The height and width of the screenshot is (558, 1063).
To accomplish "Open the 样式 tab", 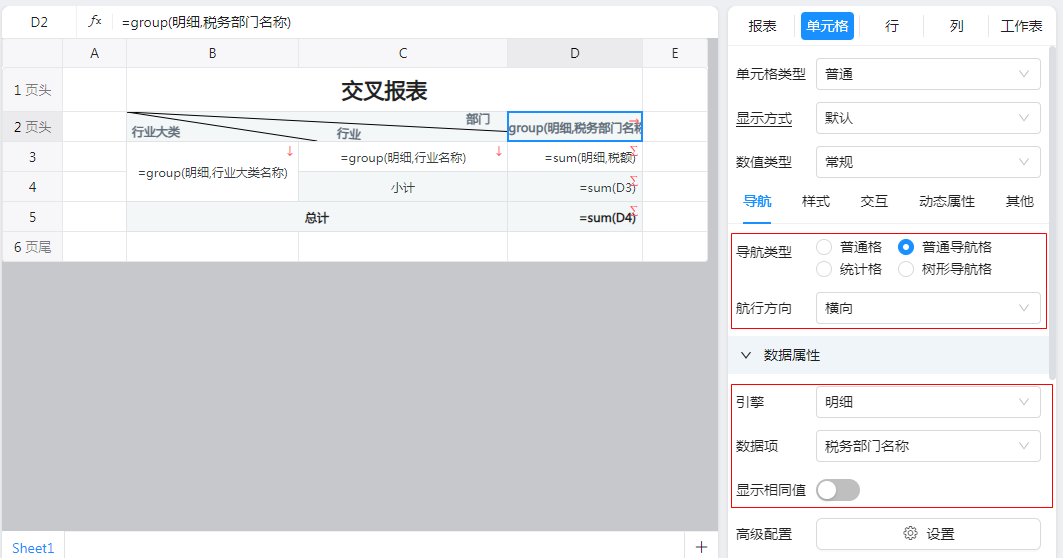I will [816, 201].
